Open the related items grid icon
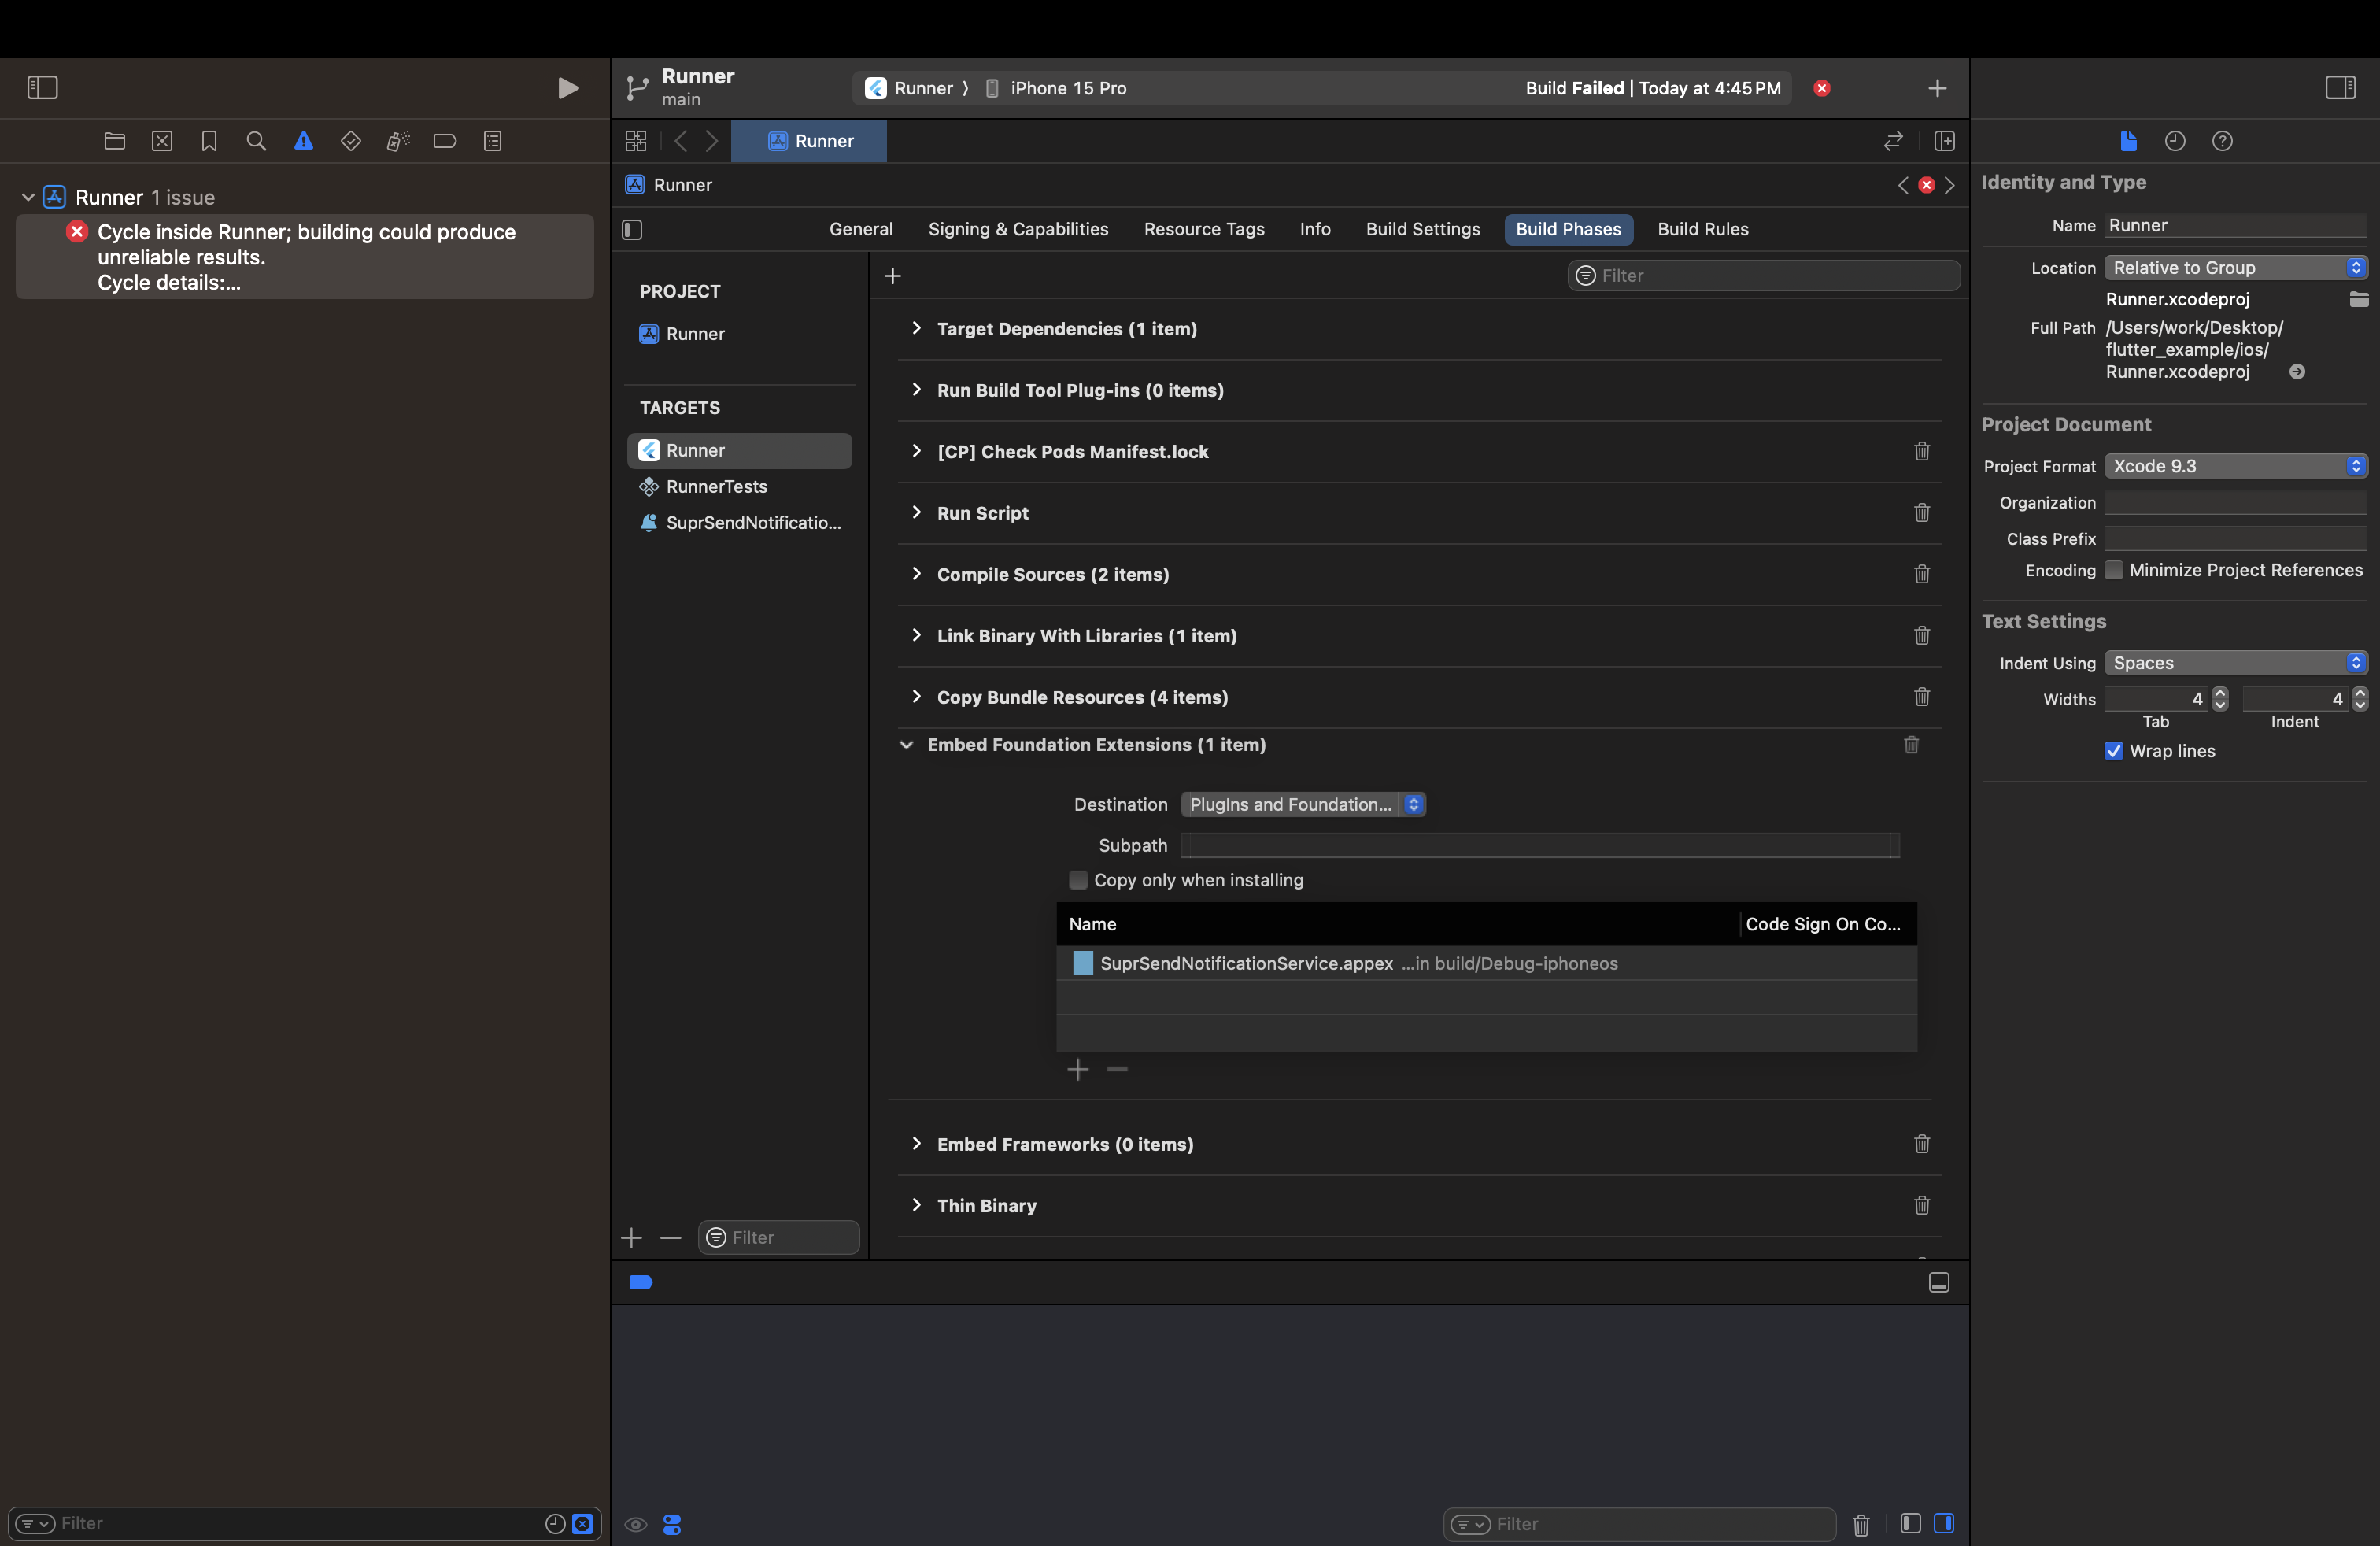The image size is (2380, 1546). pyautogui.click(x=635, y=141)
